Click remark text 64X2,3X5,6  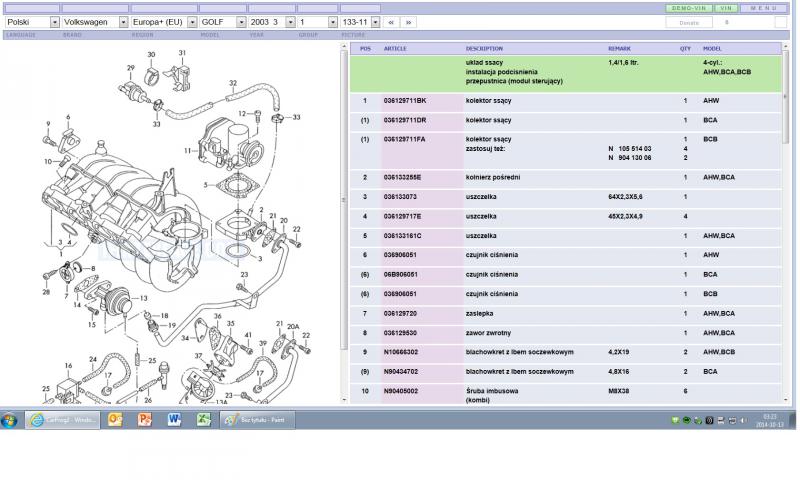(625, 197)
